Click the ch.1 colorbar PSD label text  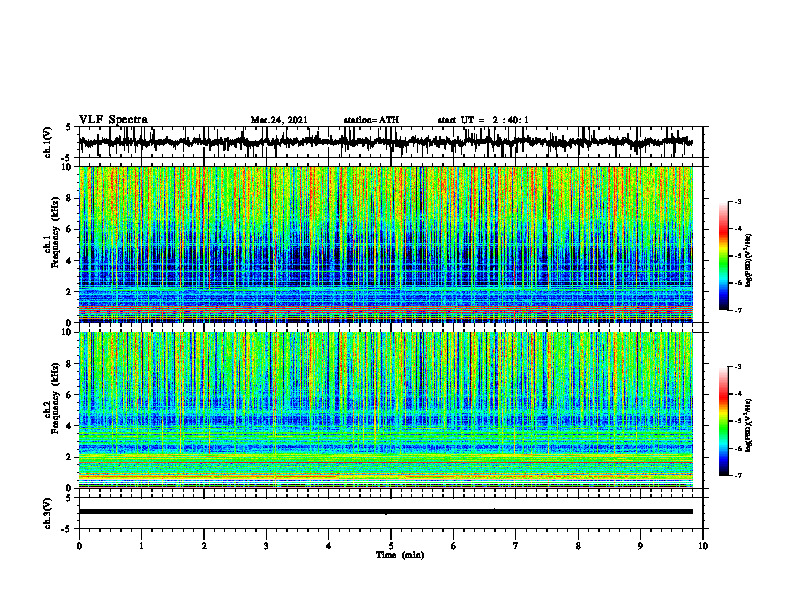point(750,261)
